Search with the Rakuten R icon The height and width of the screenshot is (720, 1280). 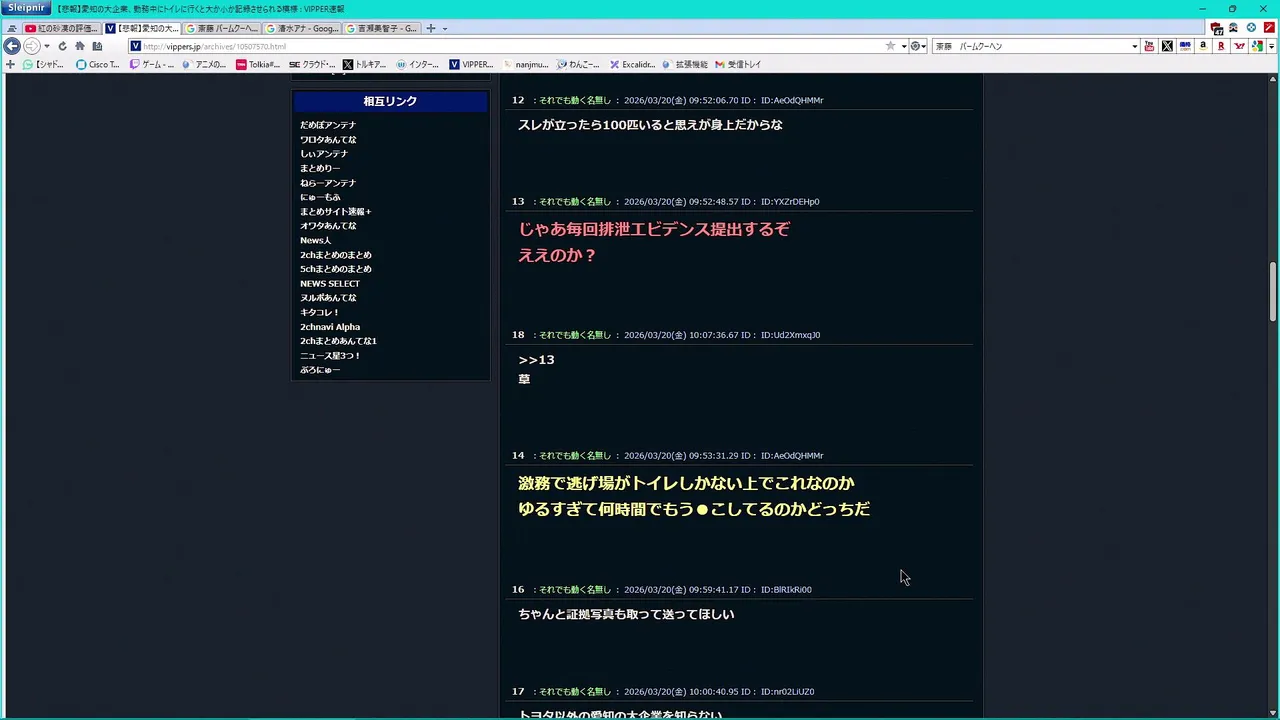(x=1221, y=46)
